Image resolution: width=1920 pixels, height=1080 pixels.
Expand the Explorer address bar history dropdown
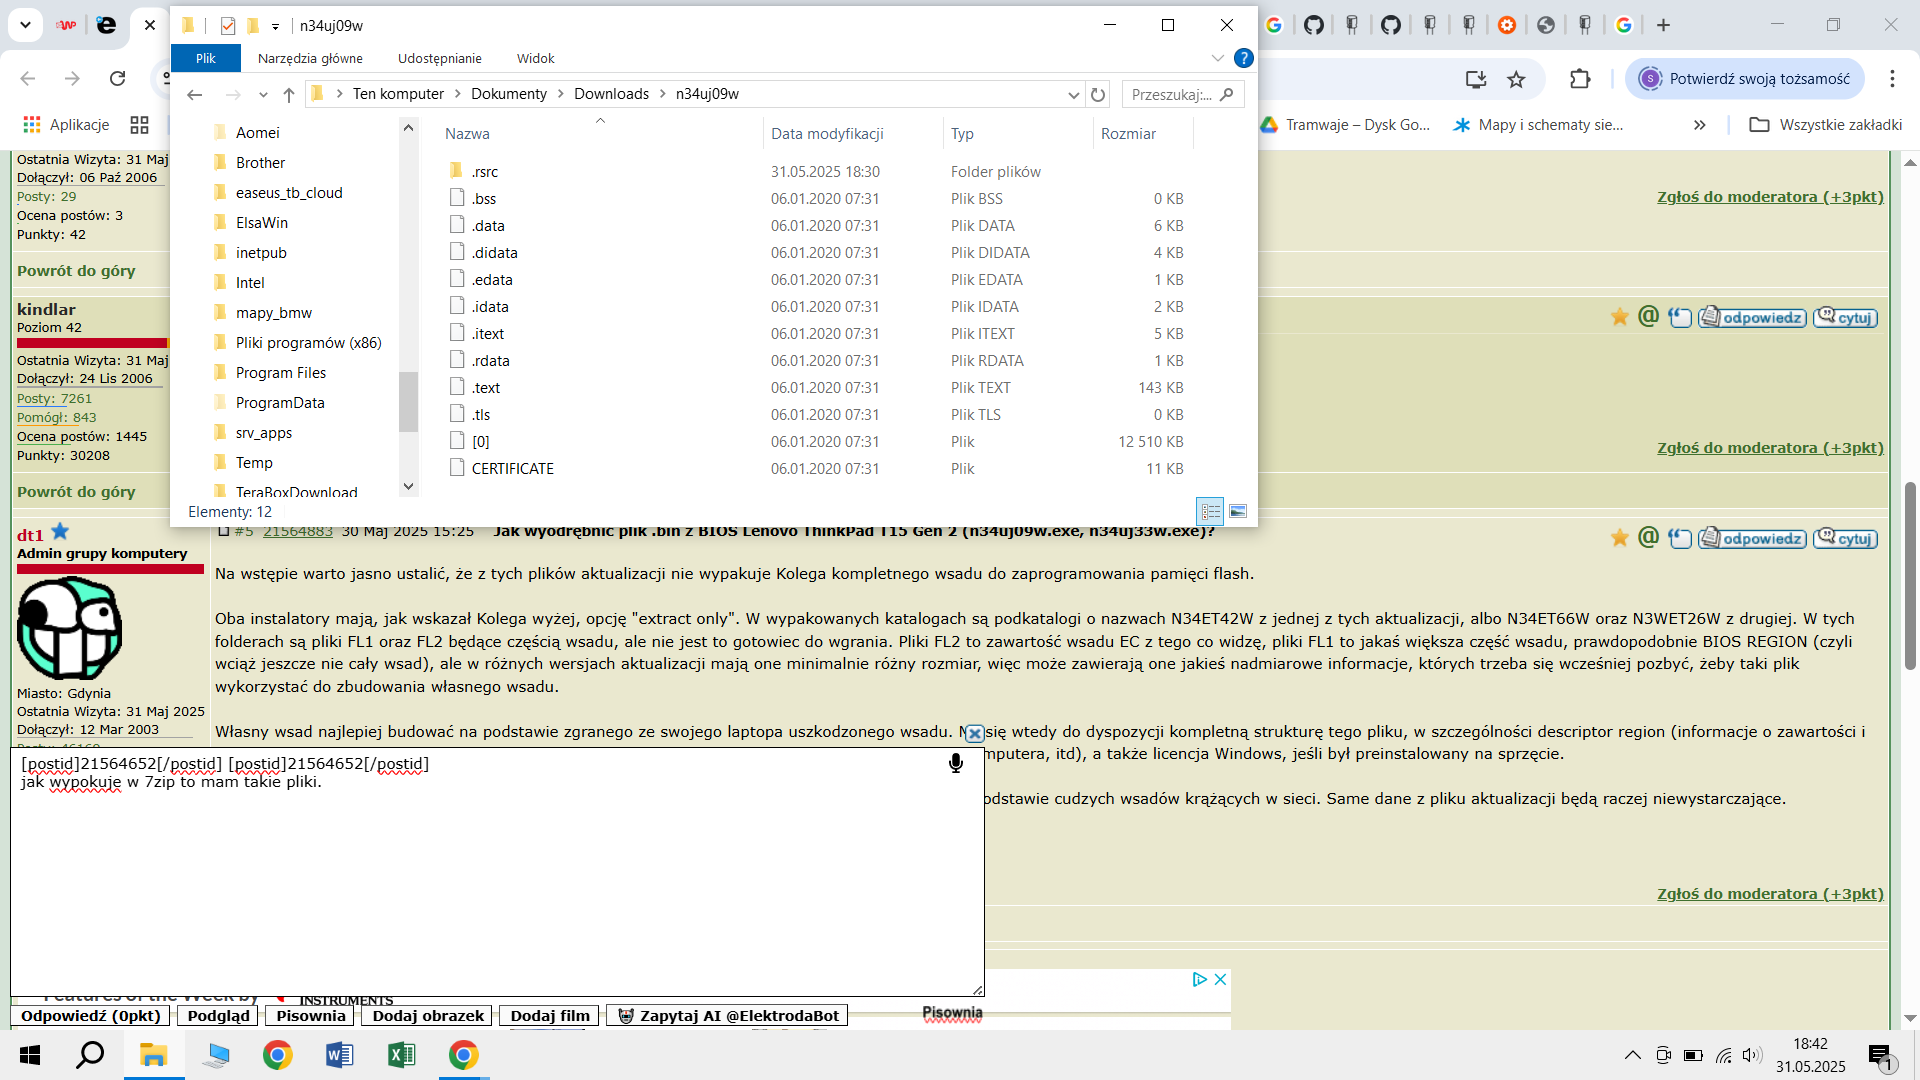[1073, 94]
